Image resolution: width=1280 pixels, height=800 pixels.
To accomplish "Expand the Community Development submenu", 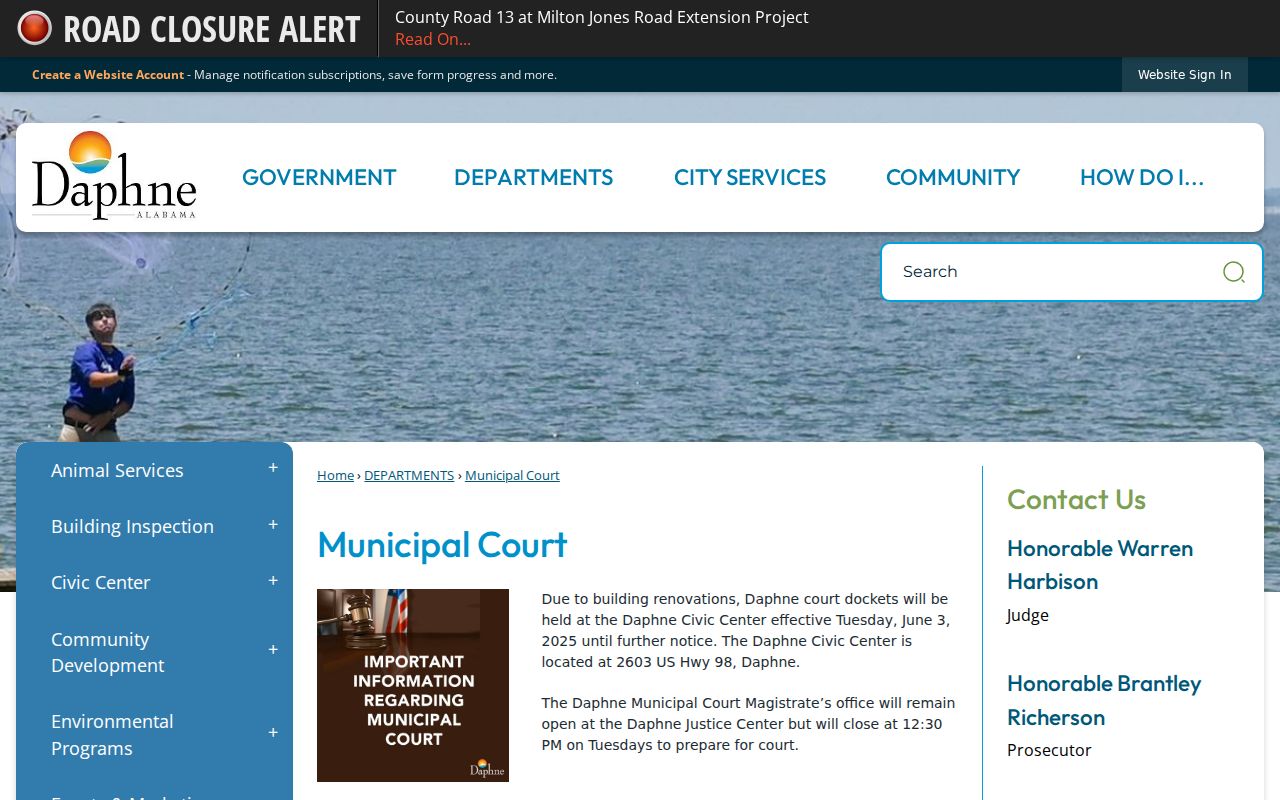I will [273, 650].
